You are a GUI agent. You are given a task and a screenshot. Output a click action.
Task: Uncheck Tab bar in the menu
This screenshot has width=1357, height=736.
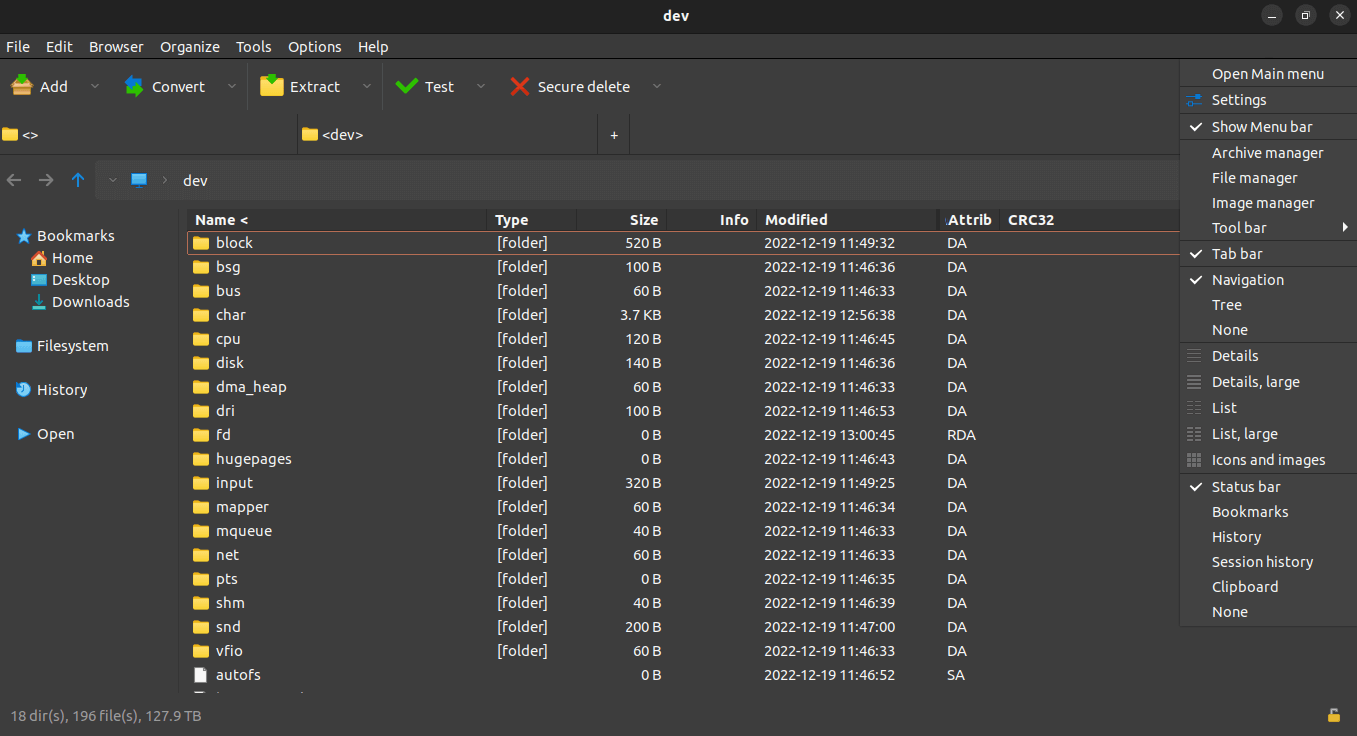coord(1236,254)
